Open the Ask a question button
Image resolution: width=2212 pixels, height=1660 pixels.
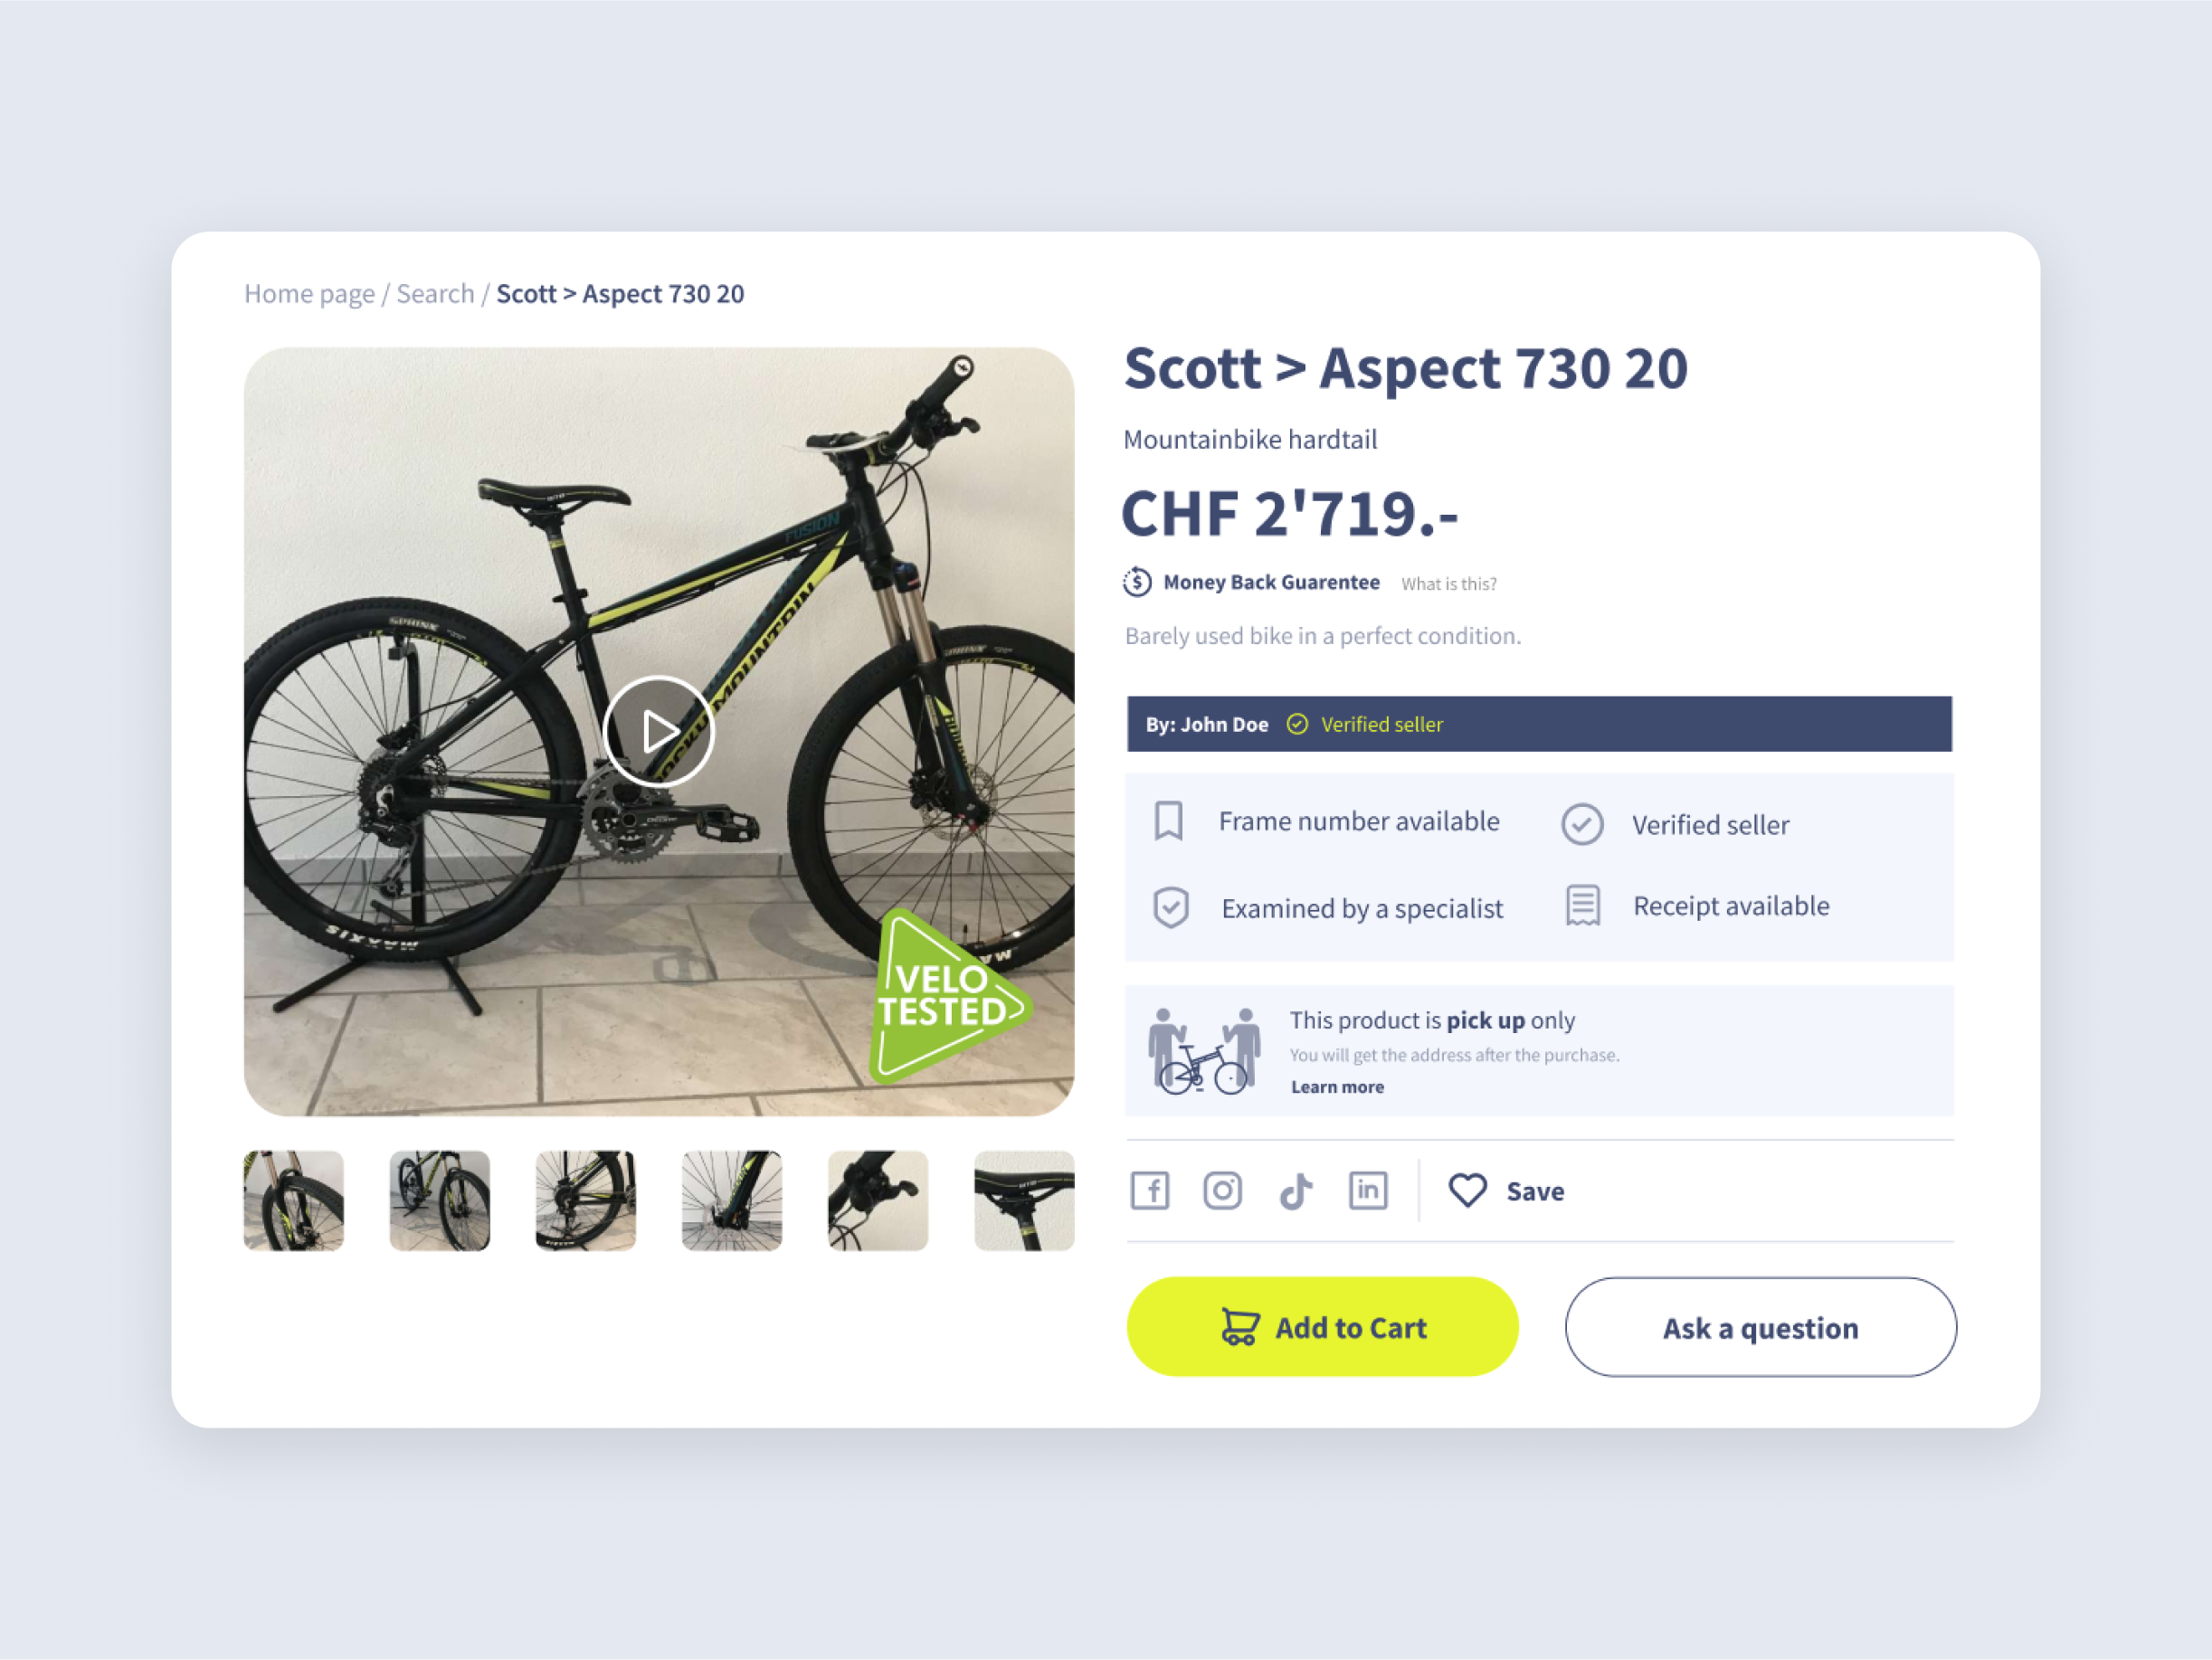[1760, 1327]
